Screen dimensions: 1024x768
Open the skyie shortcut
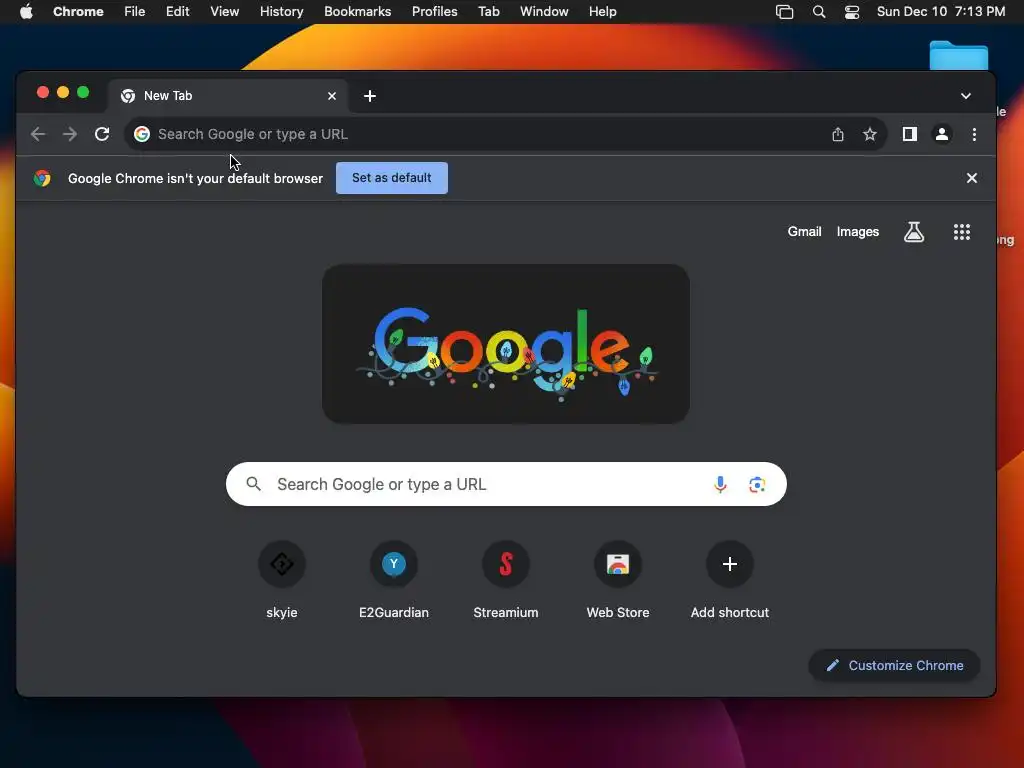point(282,580)
